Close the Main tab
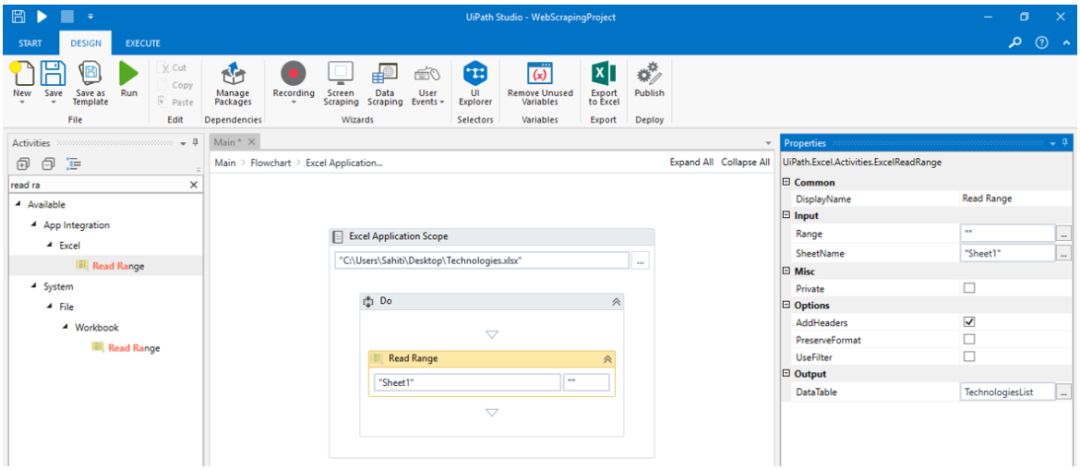This screenshot has width=1080, height=470. tap(251, 142)
